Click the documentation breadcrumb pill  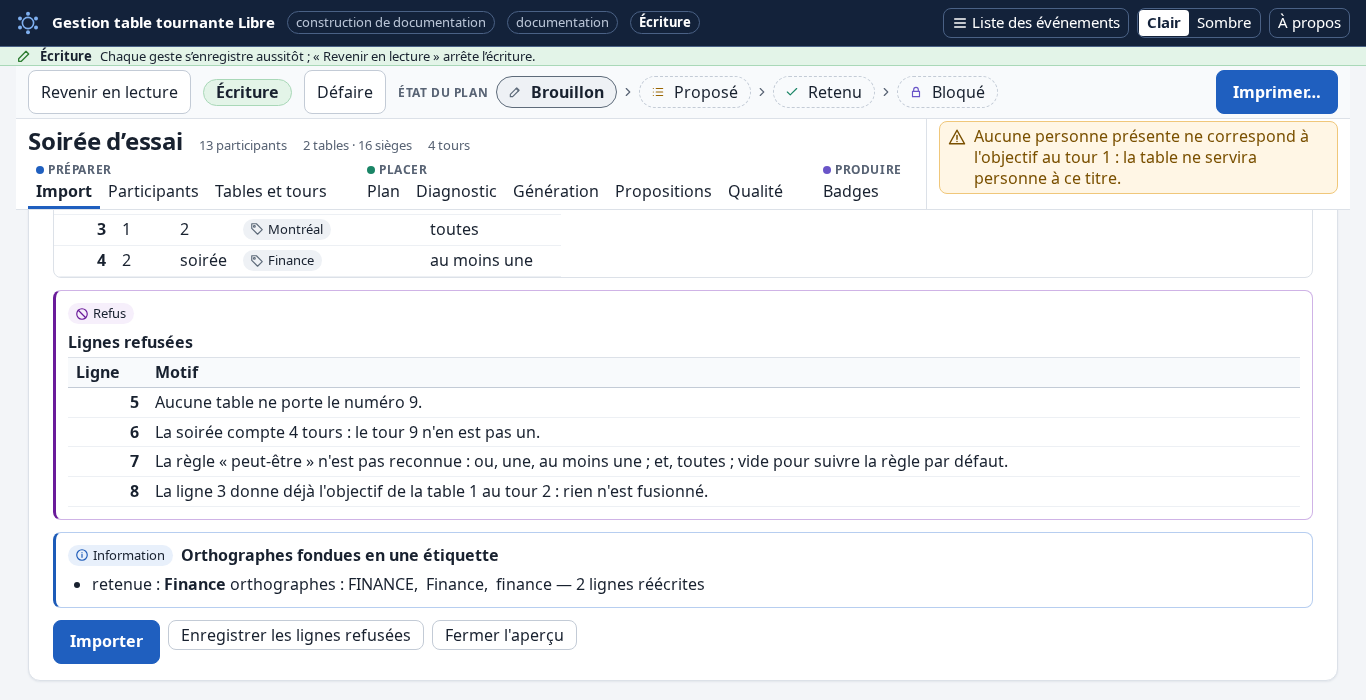562,22
